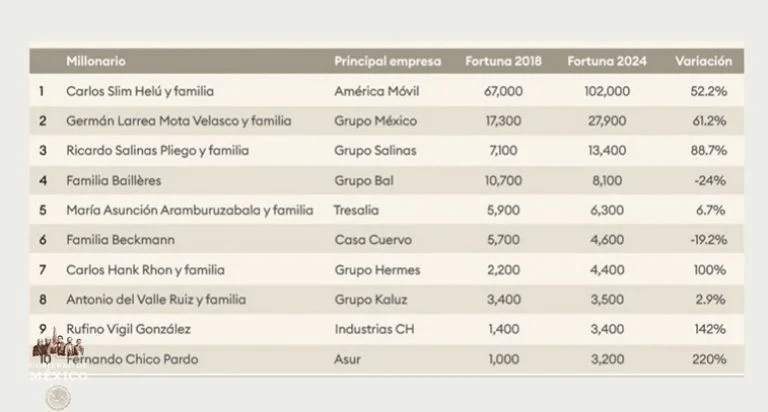This screenshot has width=768, height=412.
Task: Click the Principal empresa column header
Action: coord(387,61)
